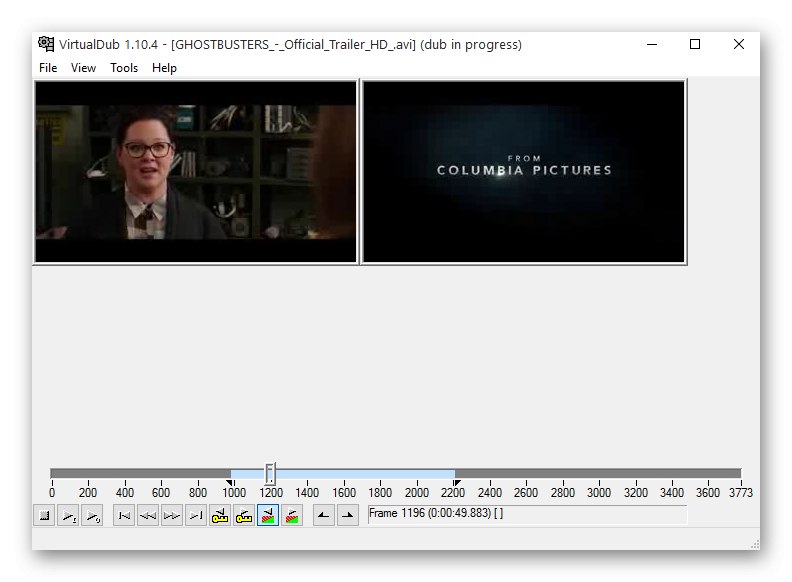Viewport: 792px width, 582px height.
Task: Click the Frame 1196 position field
Action: [527, 514]
